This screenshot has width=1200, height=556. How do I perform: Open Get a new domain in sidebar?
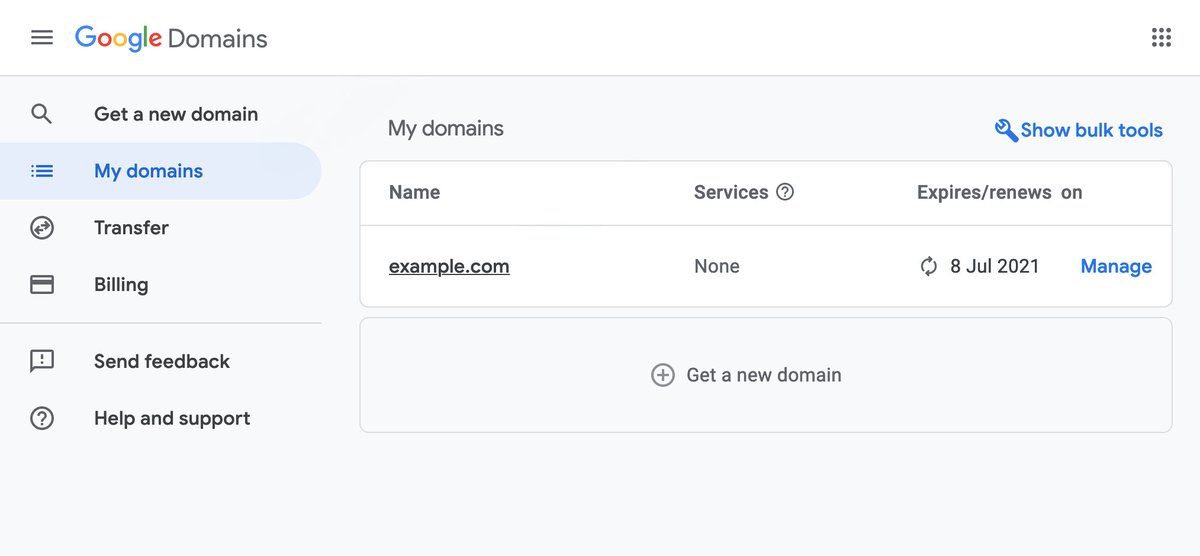click(x=176, y=114)
